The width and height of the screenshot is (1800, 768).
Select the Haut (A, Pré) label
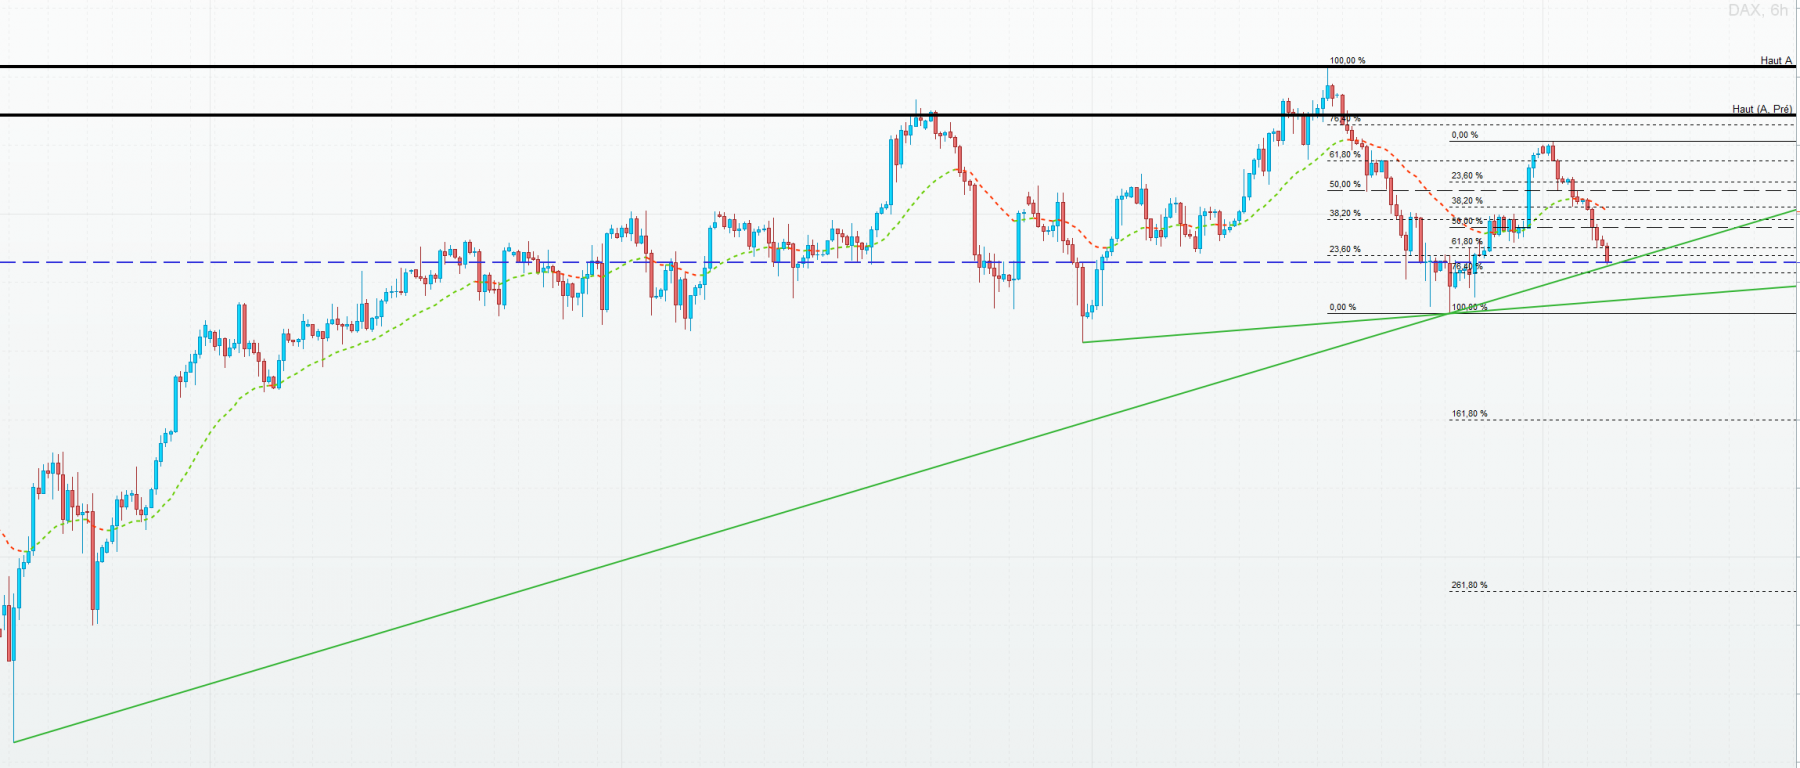[1762, 109]
